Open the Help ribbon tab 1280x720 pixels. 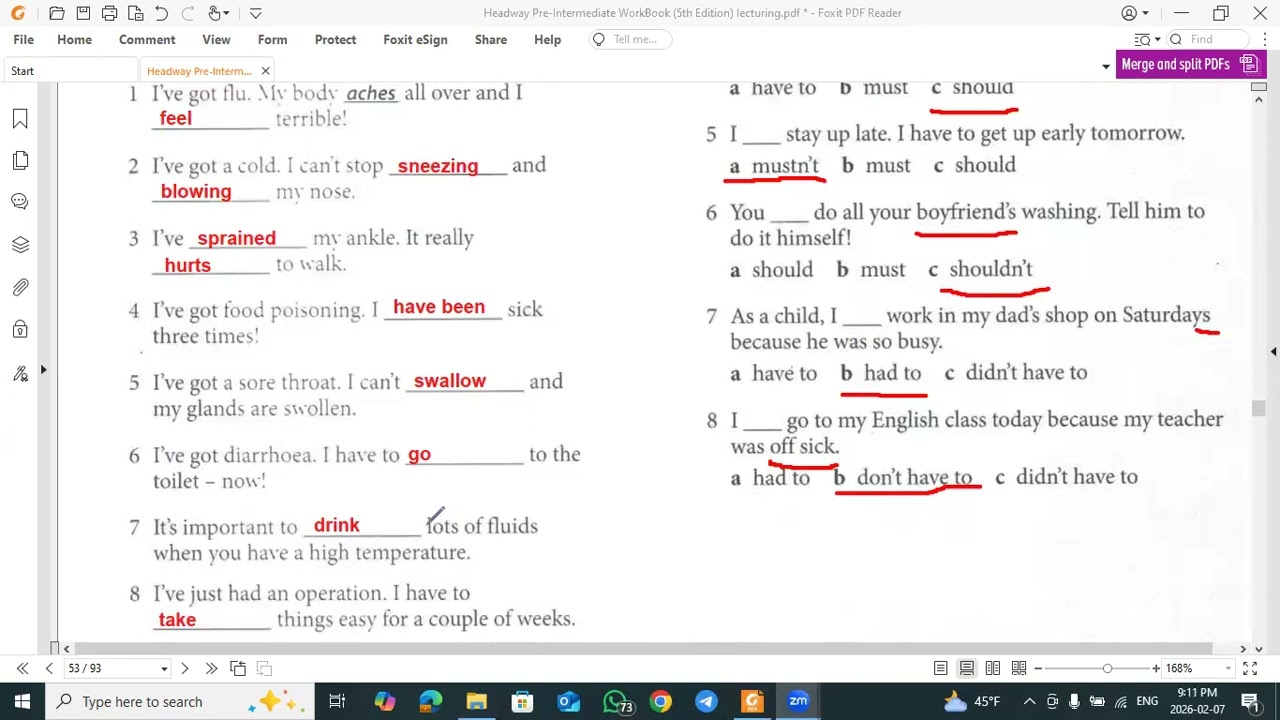click(547, 39)
